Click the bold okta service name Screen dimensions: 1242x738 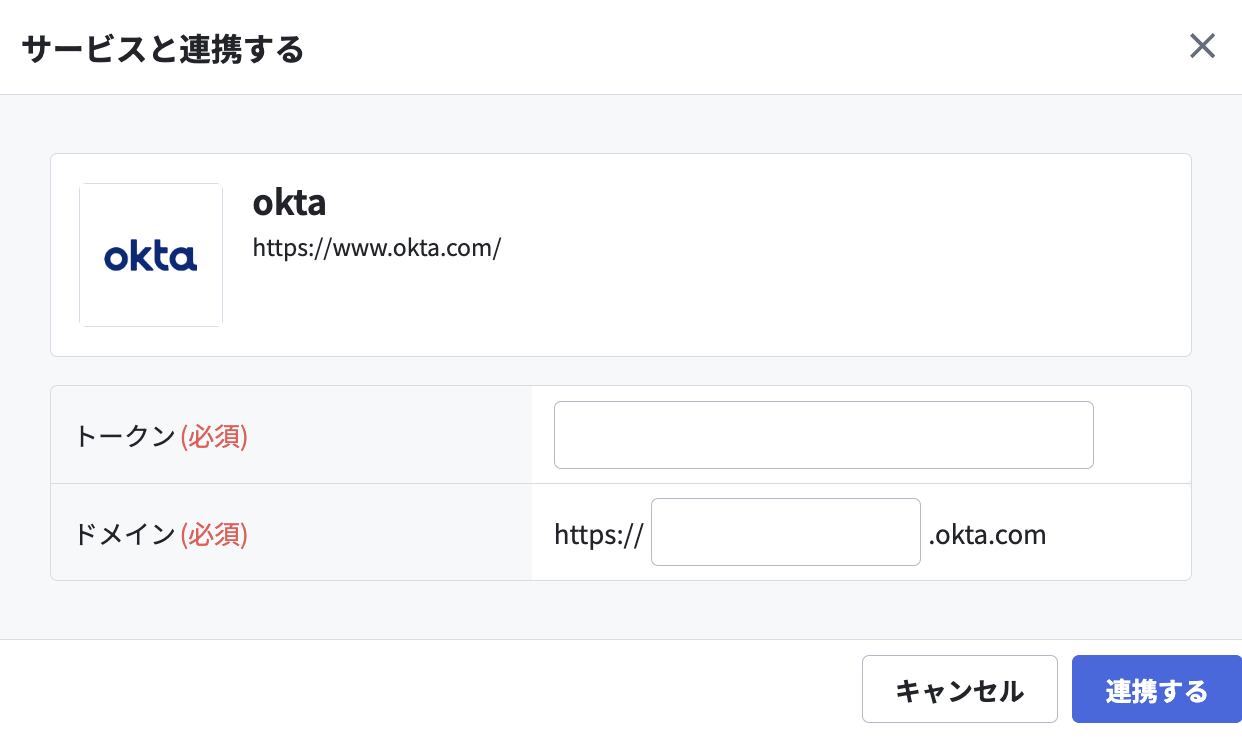[289, 203]
